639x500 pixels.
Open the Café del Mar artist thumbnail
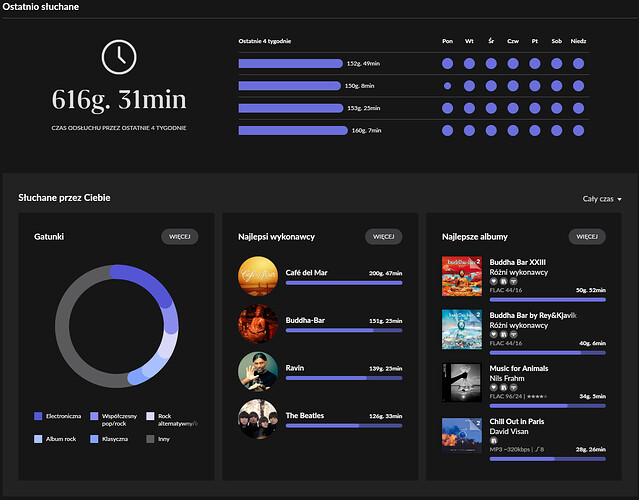coord(258,276)
